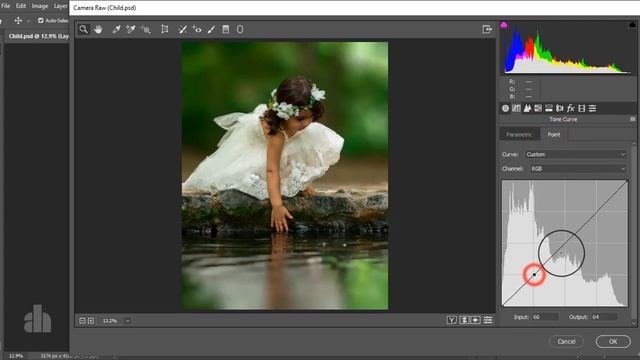
Task: Copy current settings to before icon
Action: [476, 320]
